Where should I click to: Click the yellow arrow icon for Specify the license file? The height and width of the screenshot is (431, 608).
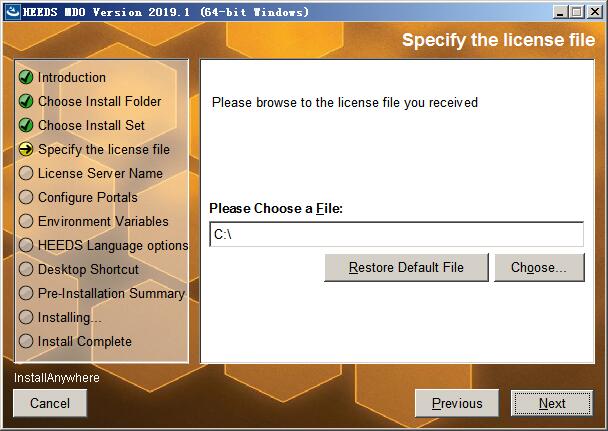26,149
